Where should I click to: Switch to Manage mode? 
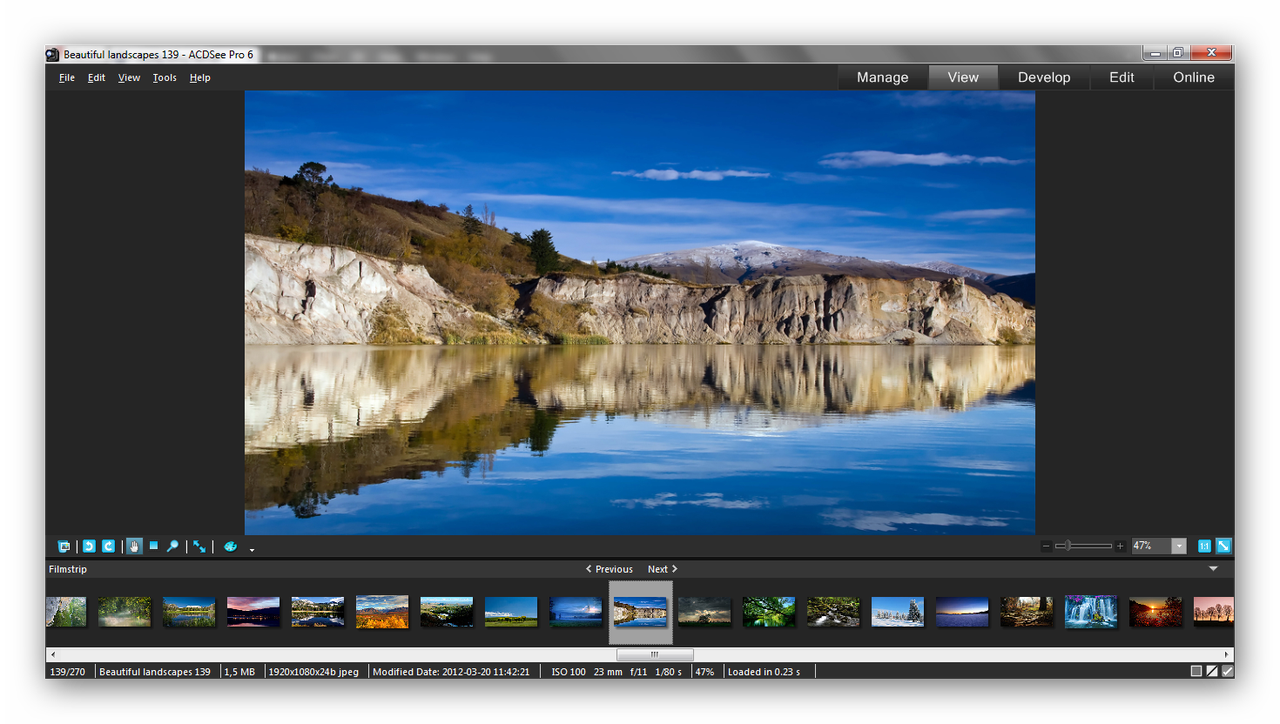click(x=883, y=77)
